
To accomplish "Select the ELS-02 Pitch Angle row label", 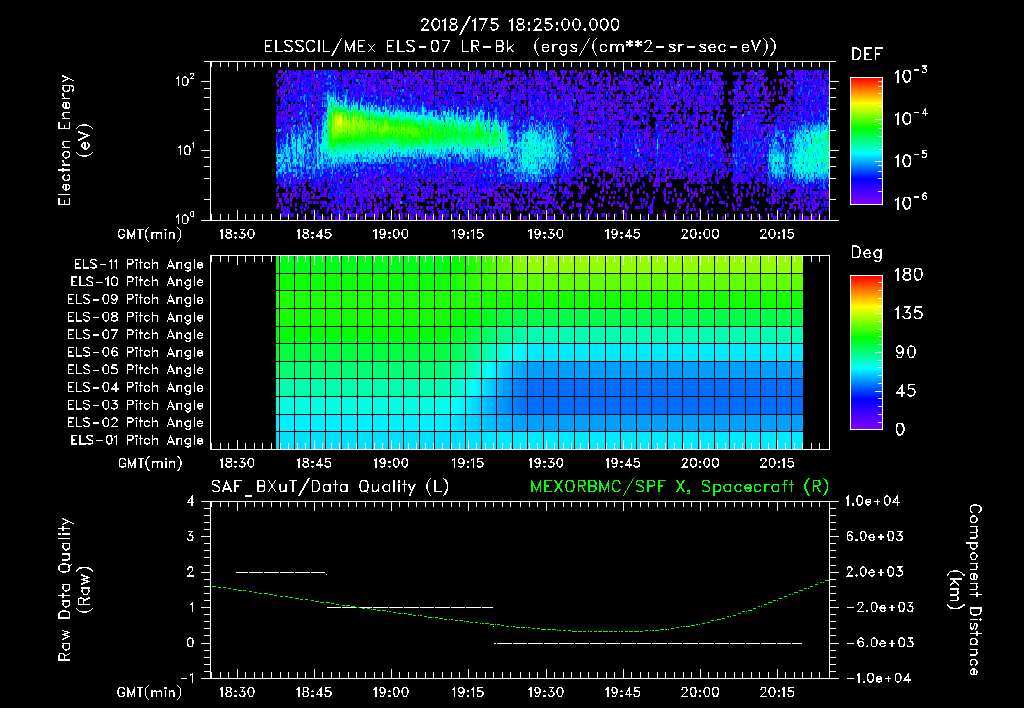I will (x=135, y=423).
